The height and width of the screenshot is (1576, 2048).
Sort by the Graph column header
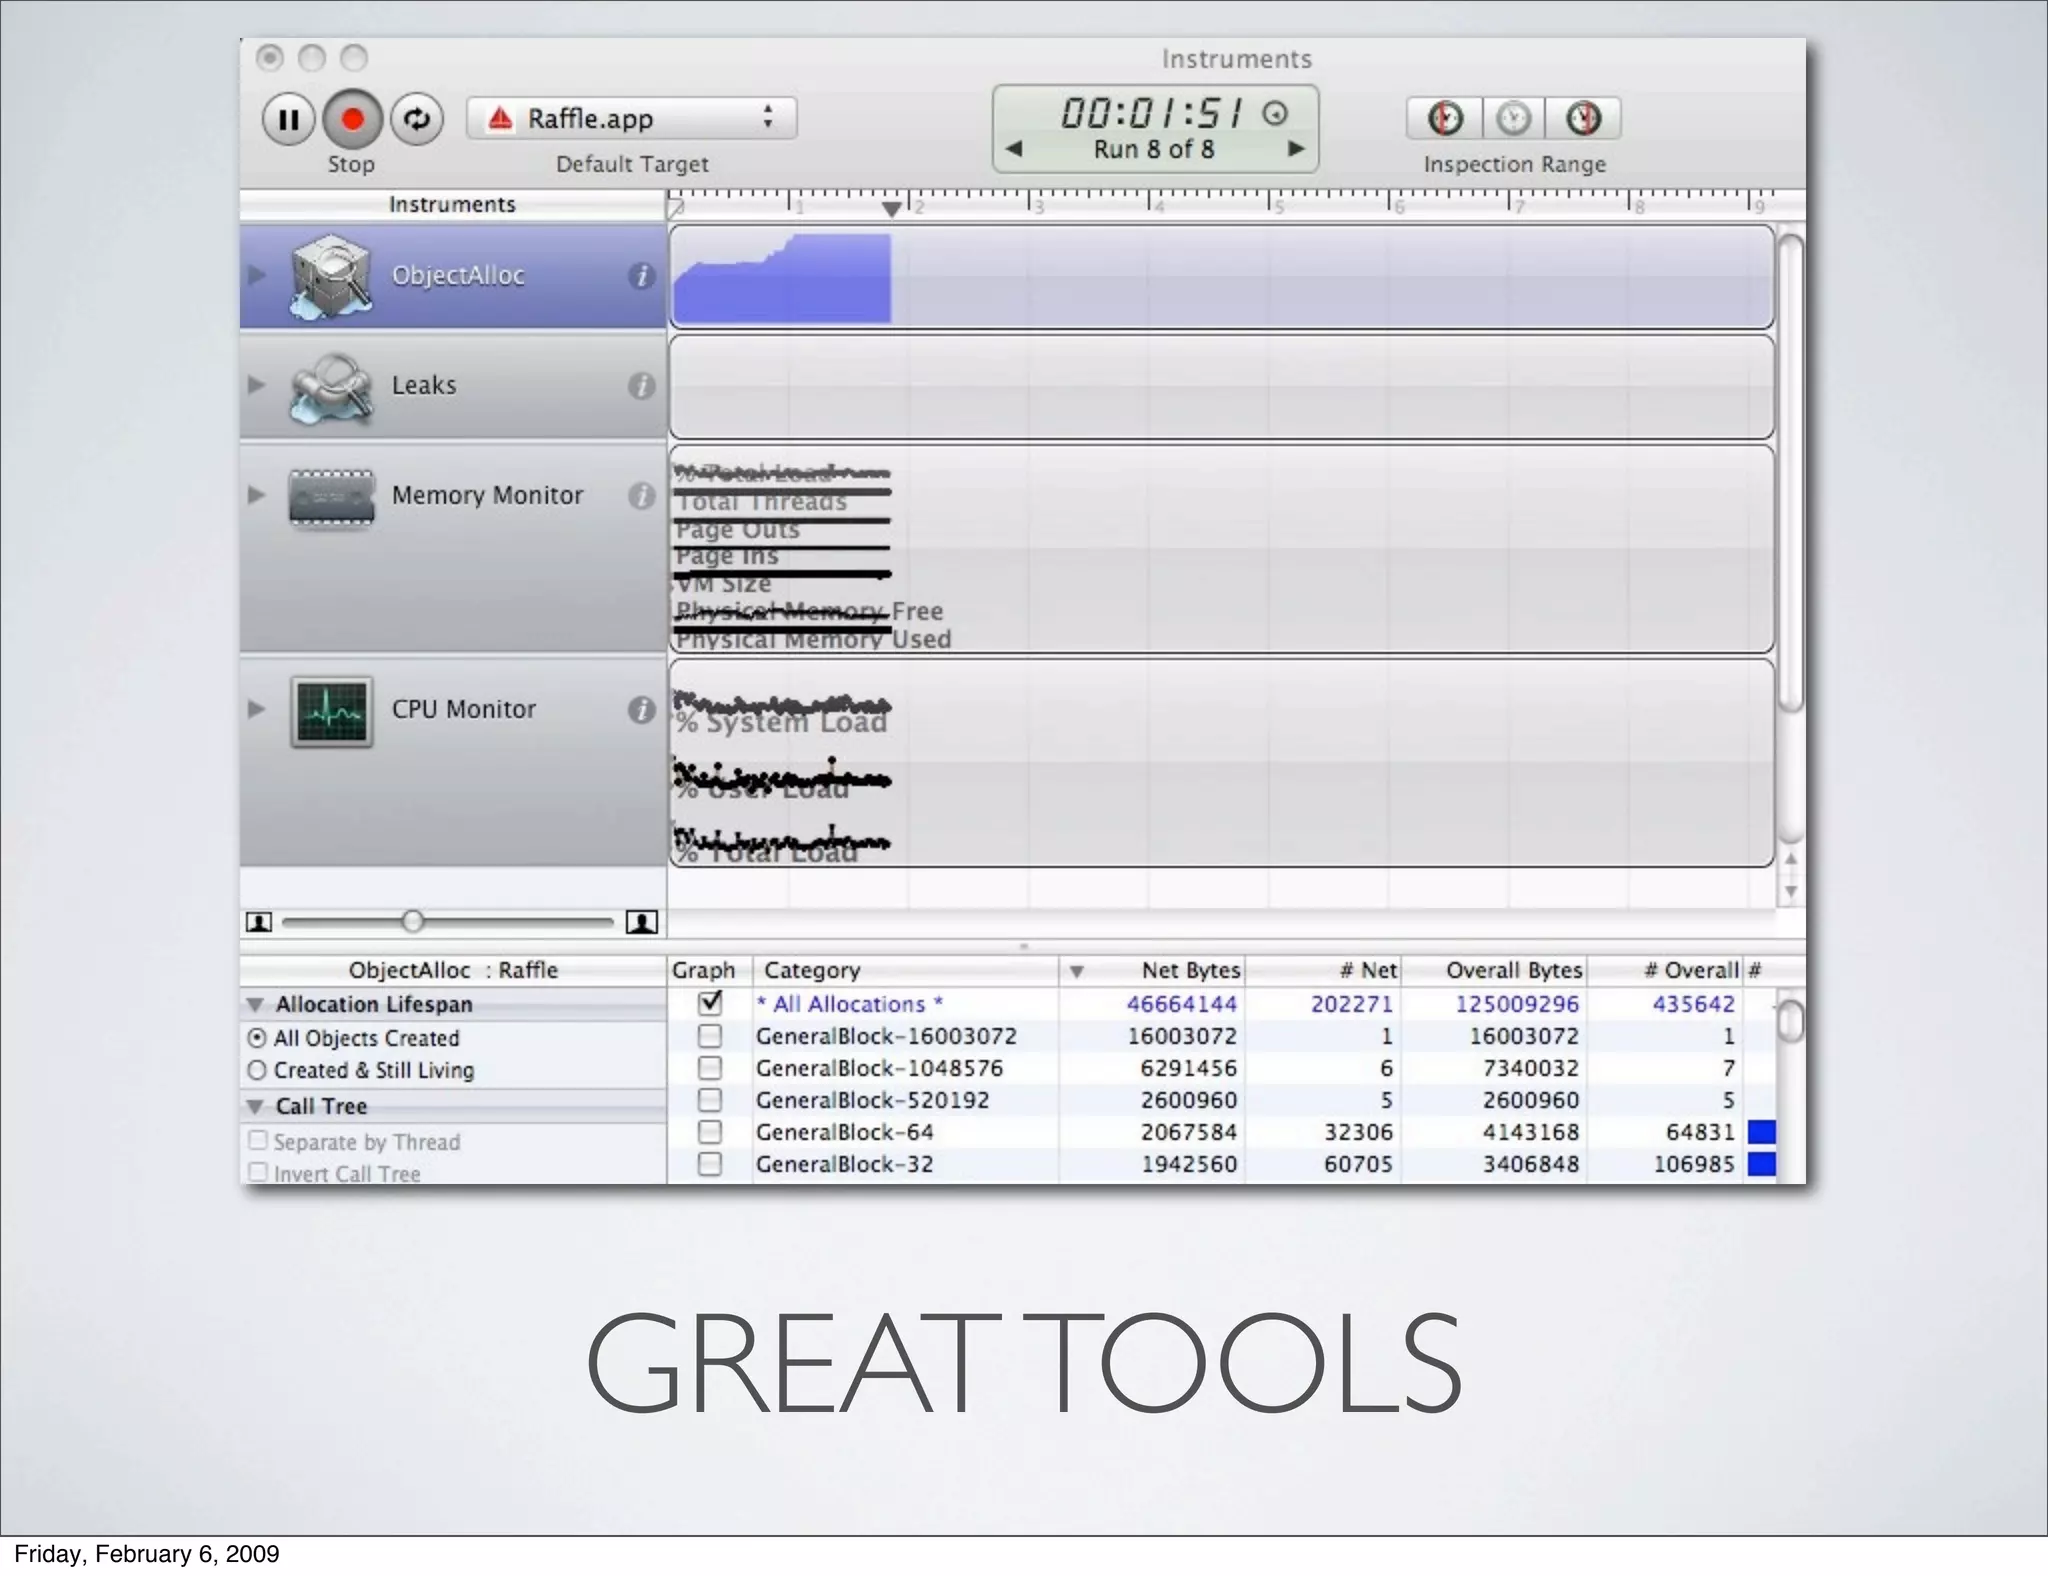709,970
